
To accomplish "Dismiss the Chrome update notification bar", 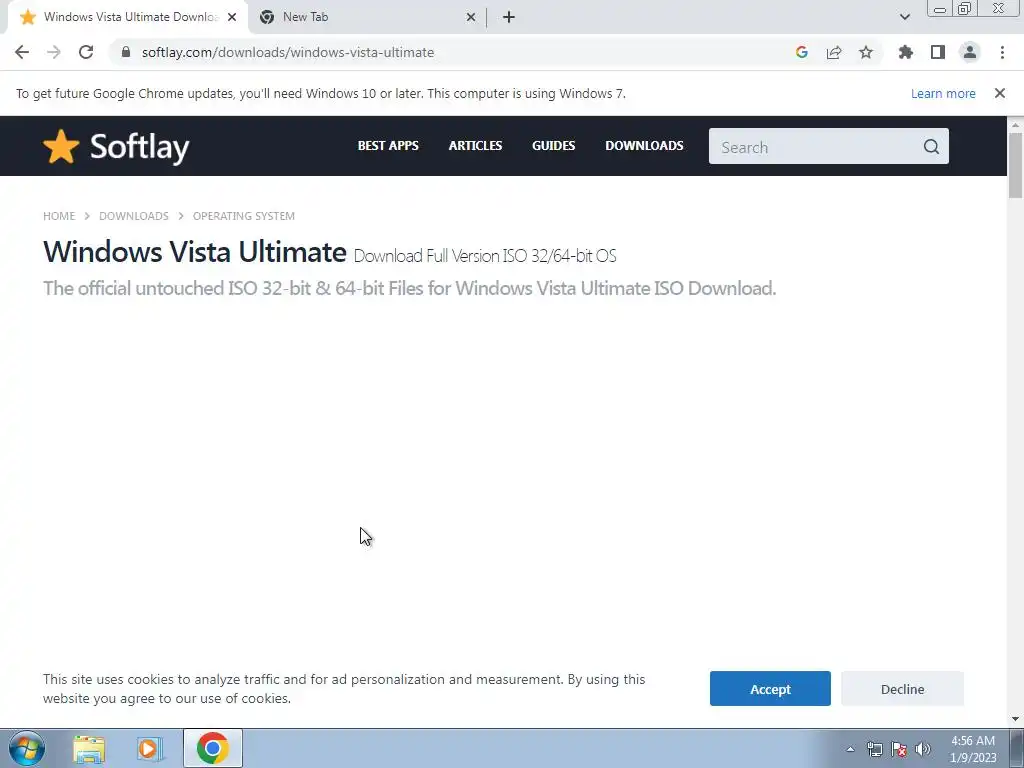I will [1000, 93].
